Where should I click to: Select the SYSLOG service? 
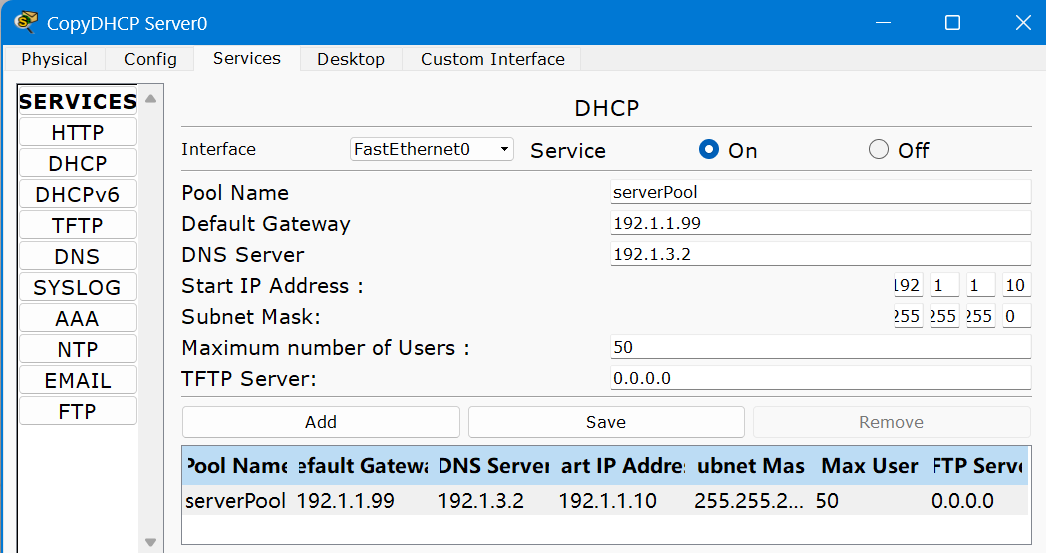77,287
